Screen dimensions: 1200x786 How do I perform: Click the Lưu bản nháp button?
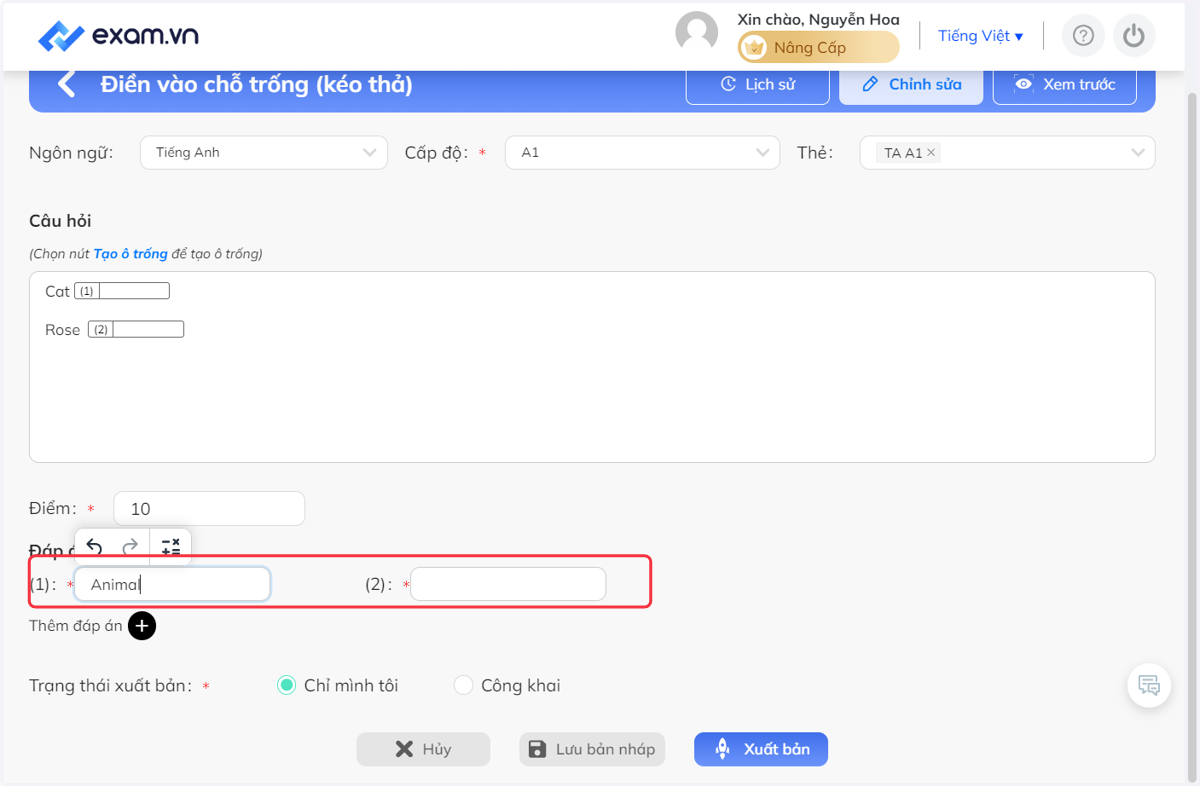(592, 749)
